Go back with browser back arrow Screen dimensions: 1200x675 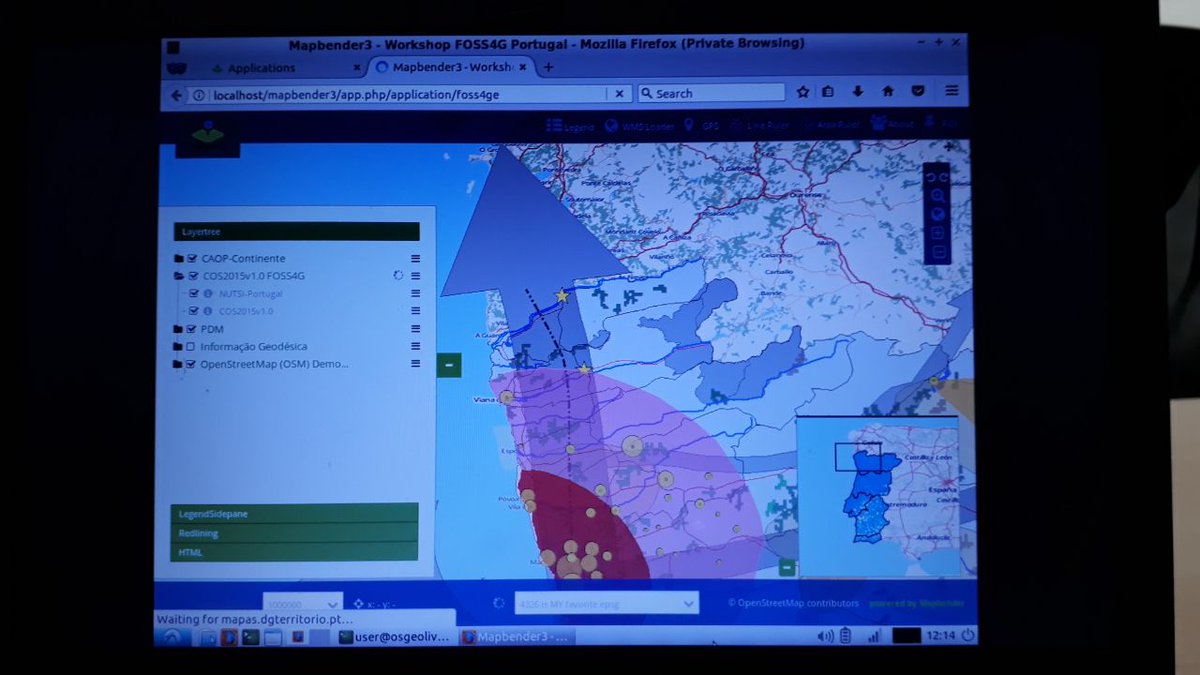click(x=177, y=95)
